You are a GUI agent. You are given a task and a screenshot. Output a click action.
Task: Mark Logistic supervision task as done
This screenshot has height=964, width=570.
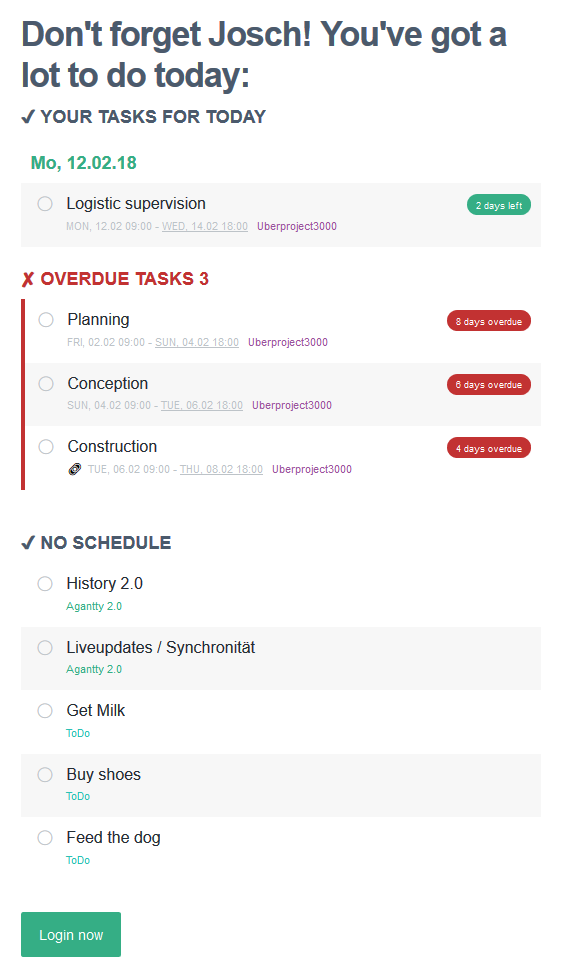45,203
